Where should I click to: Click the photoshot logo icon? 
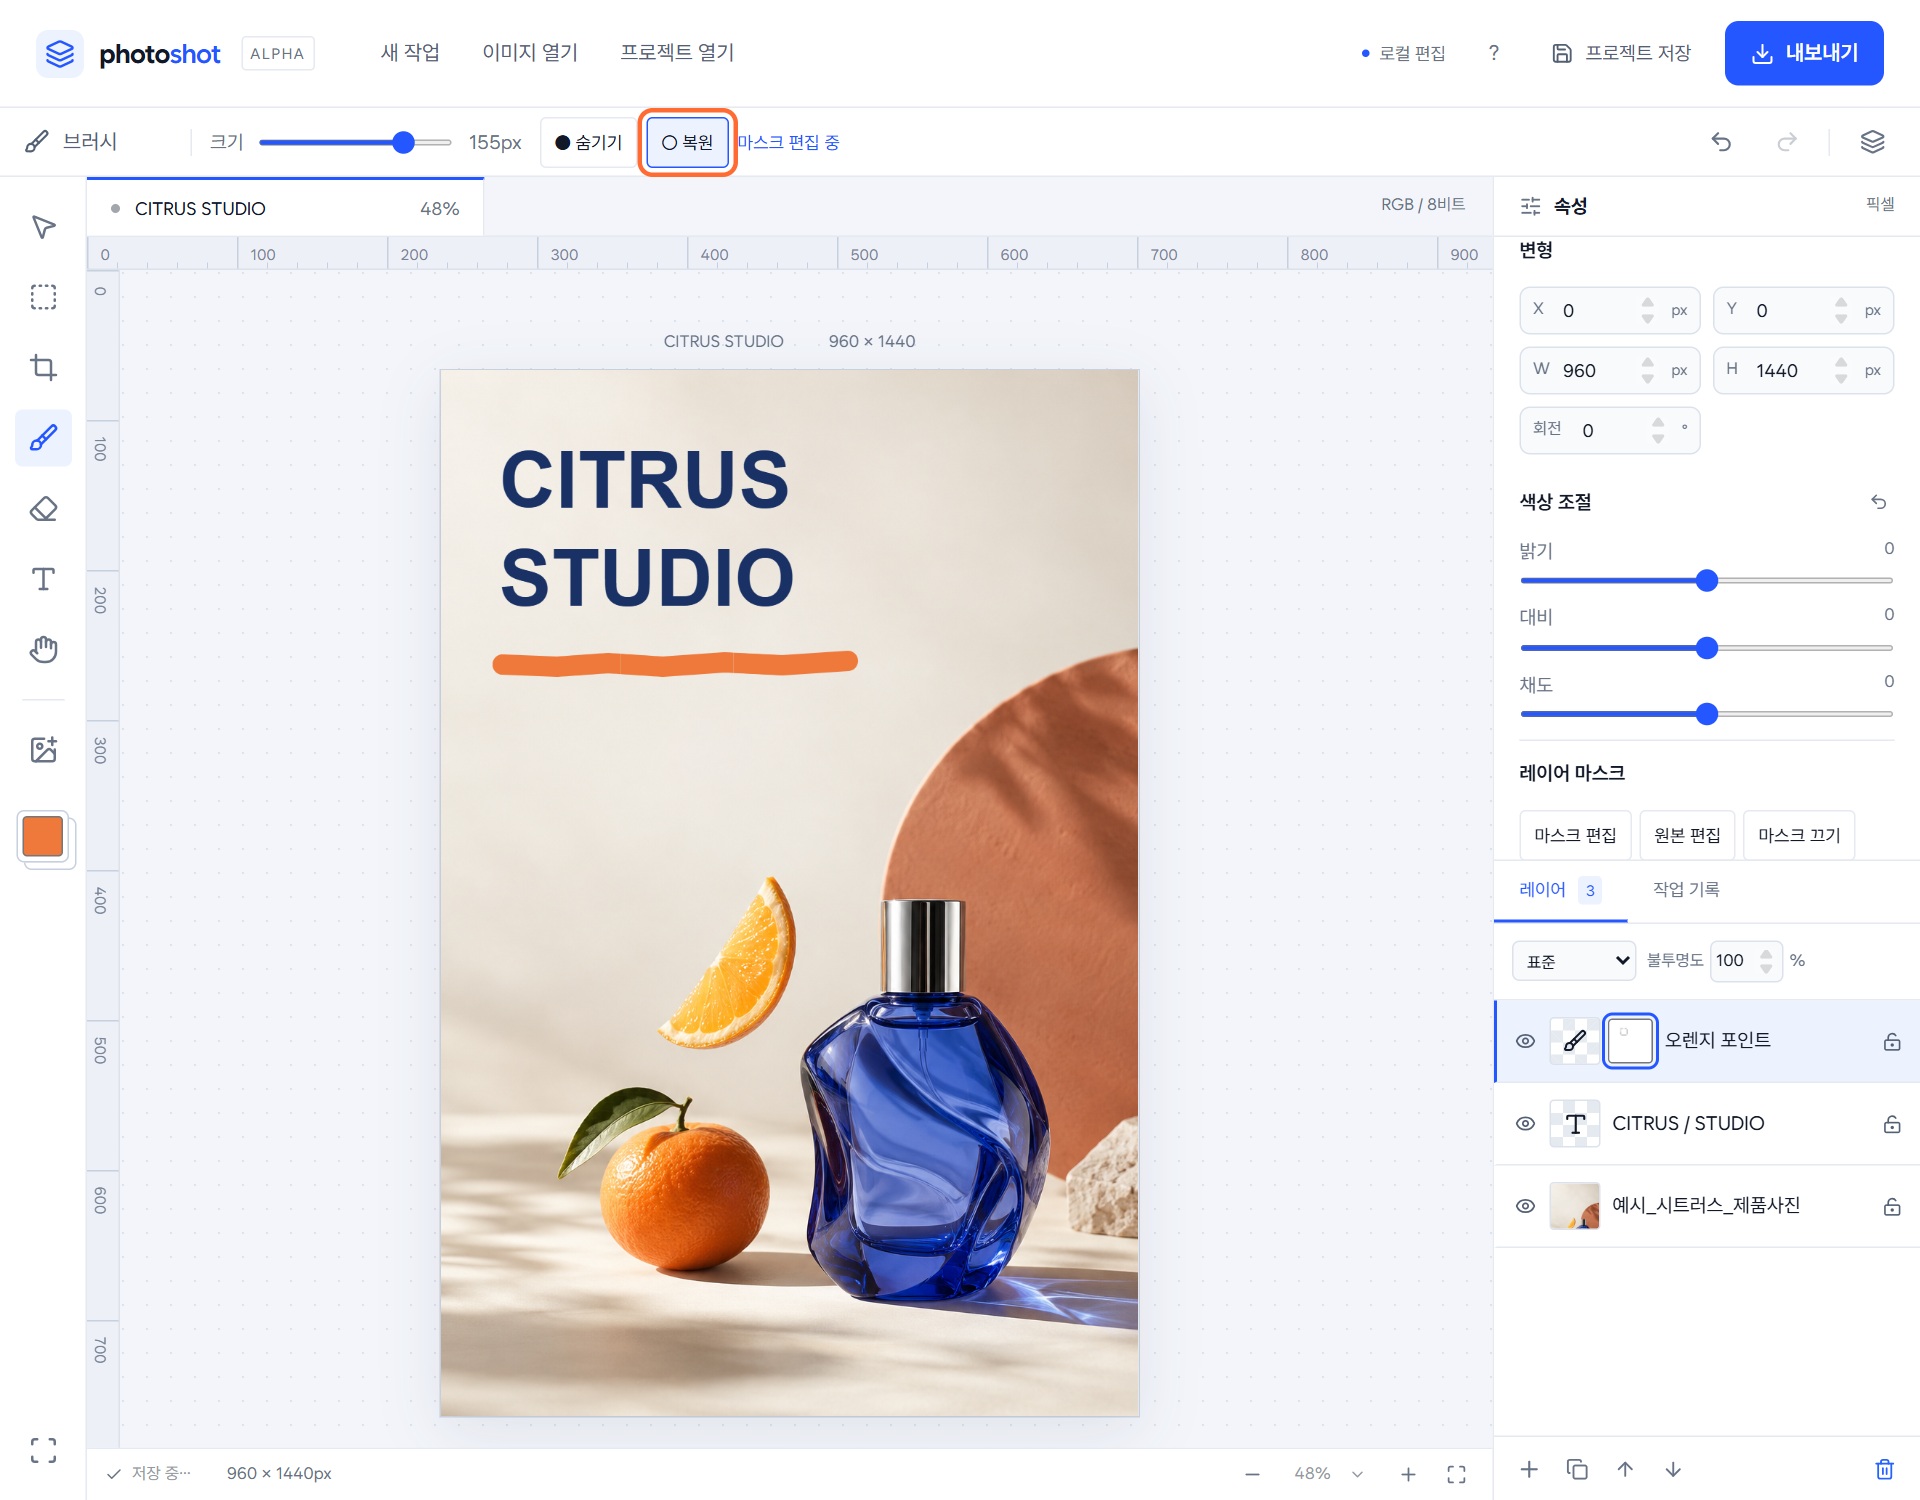click(x=60, y=53)
